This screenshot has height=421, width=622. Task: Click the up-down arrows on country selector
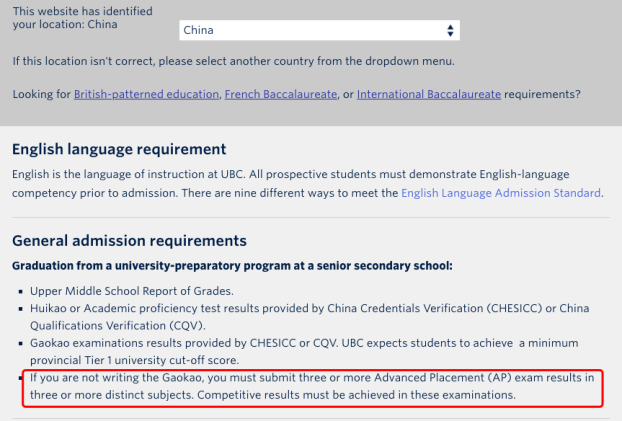pos(450,31)
